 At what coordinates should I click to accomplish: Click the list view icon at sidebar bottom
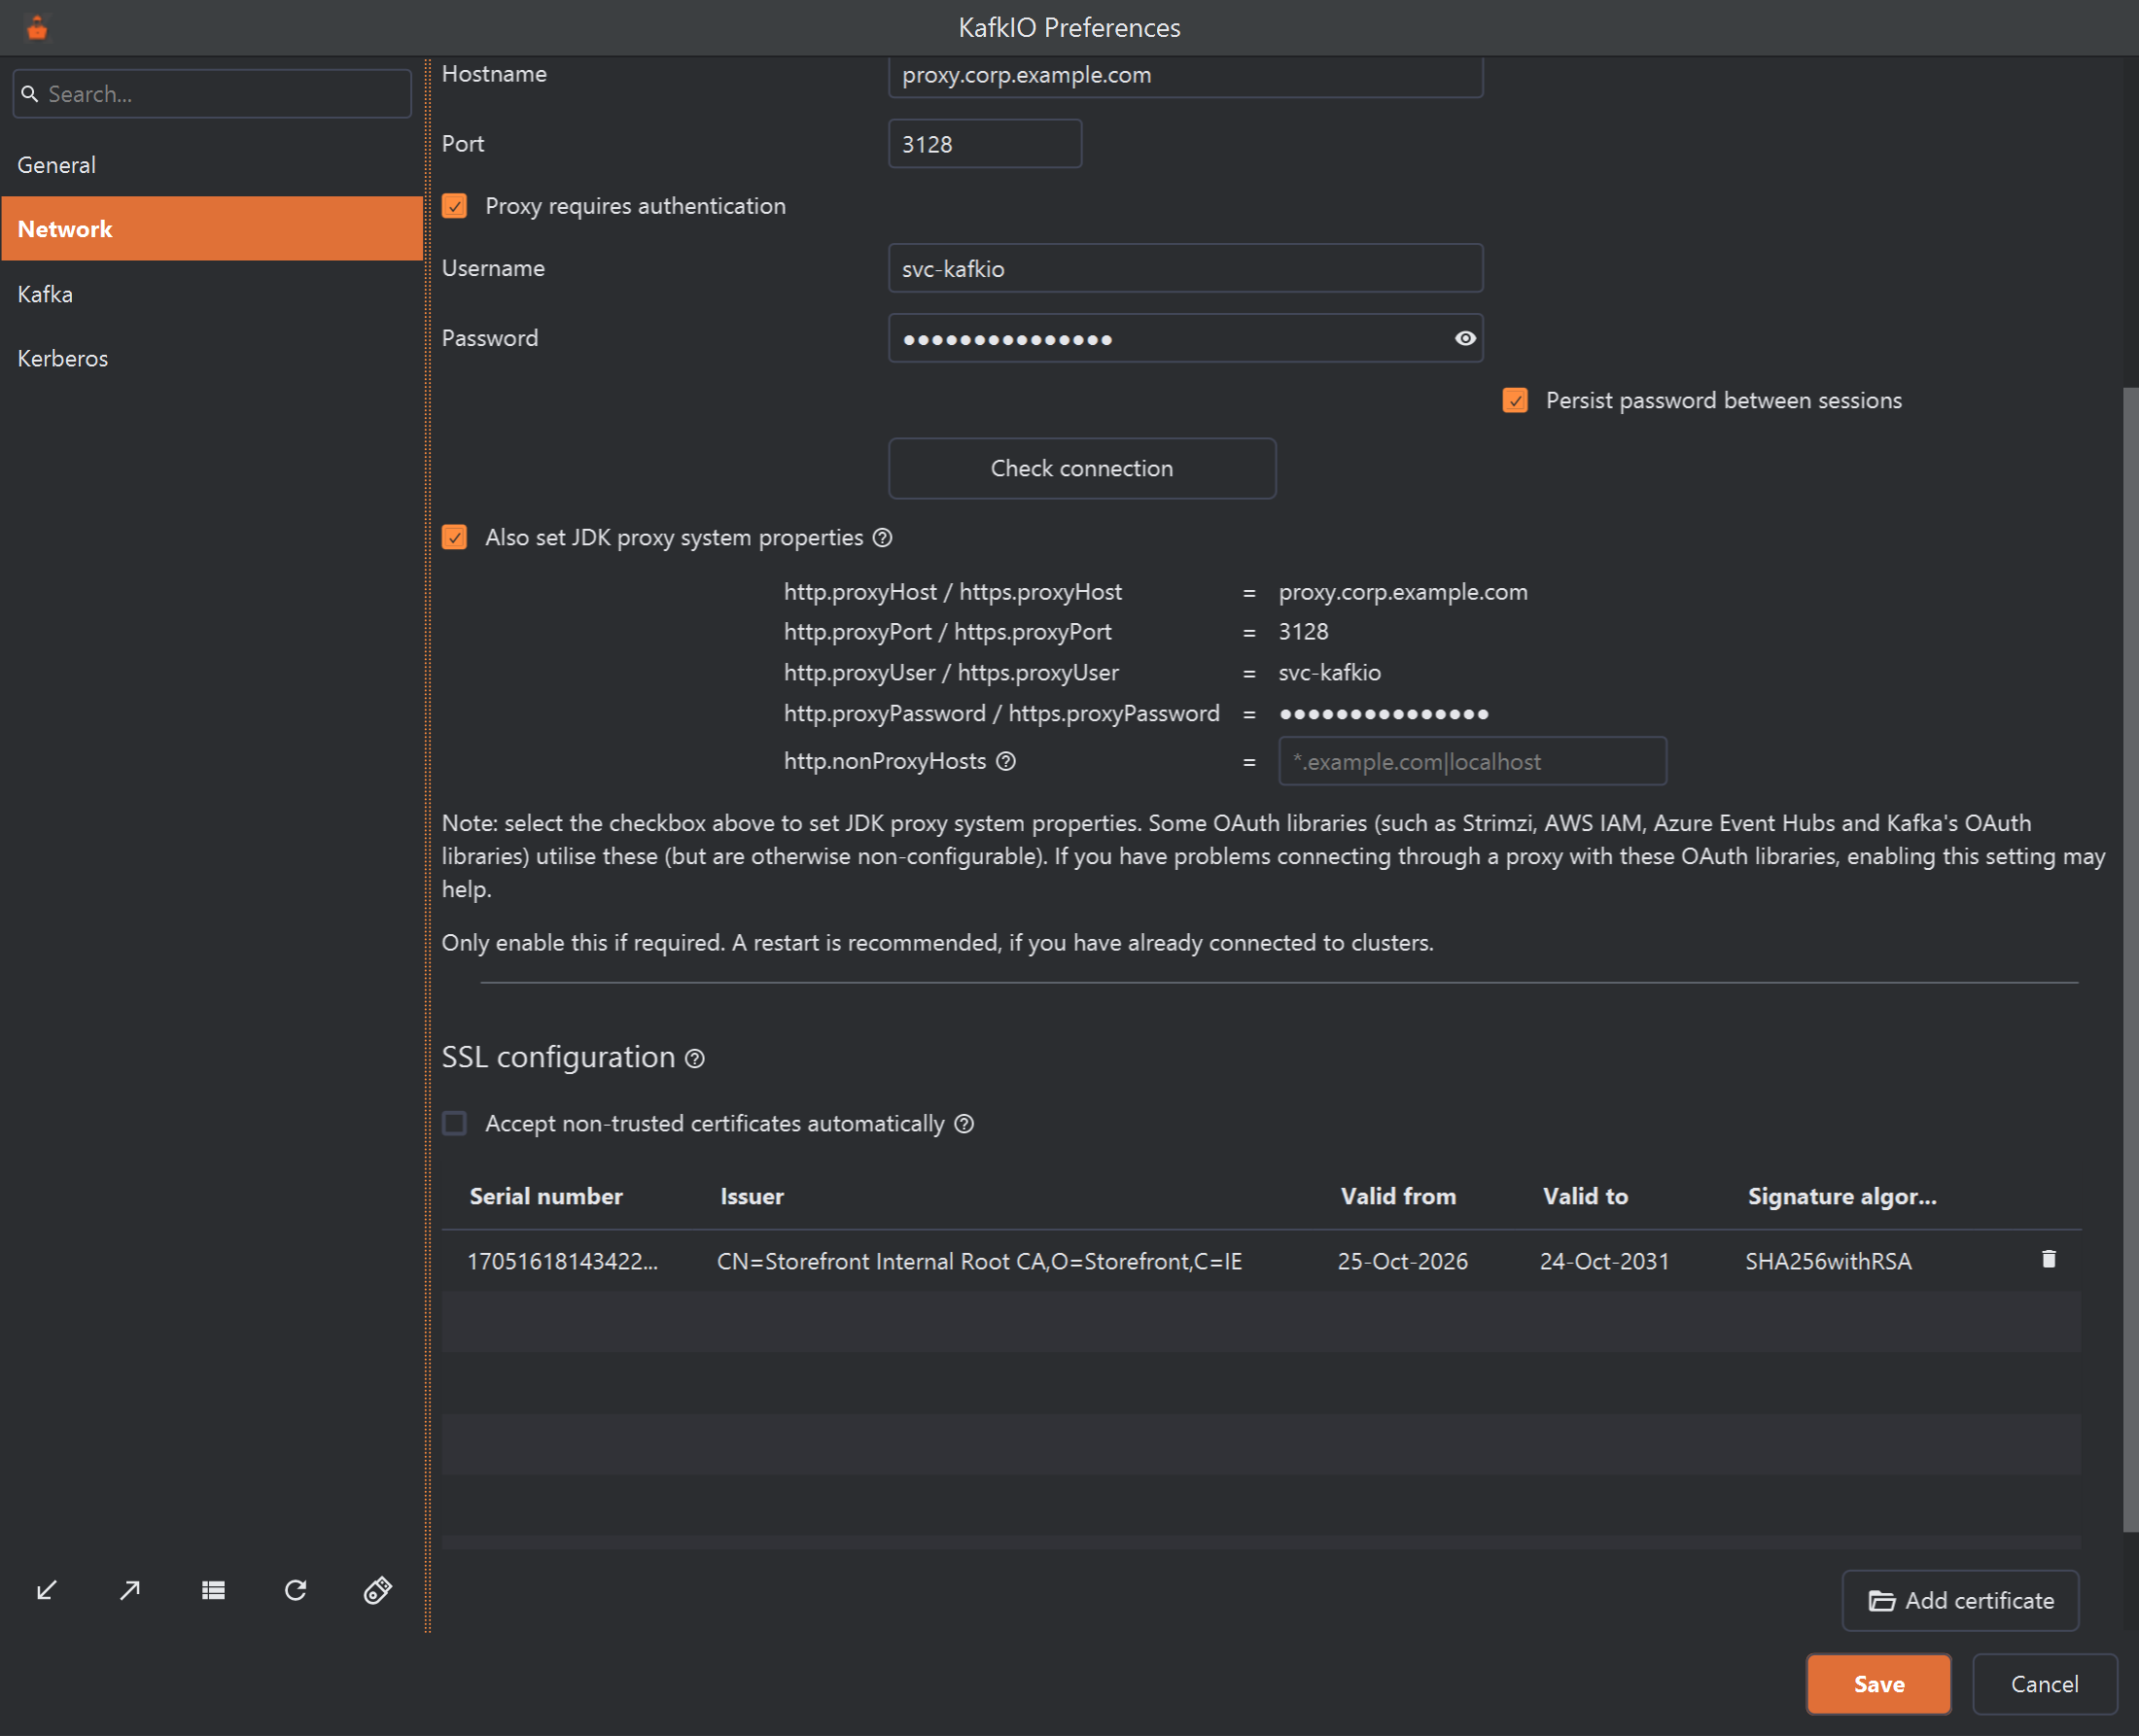click(x=213, y=1590)
